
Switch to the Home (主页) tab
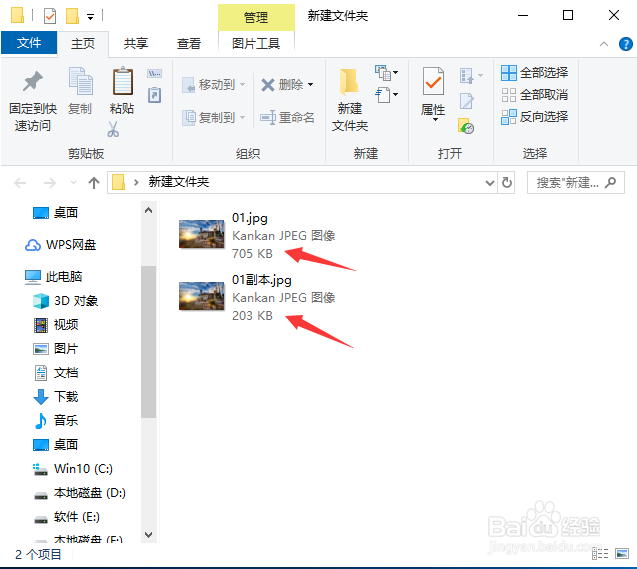coord(83,43)
